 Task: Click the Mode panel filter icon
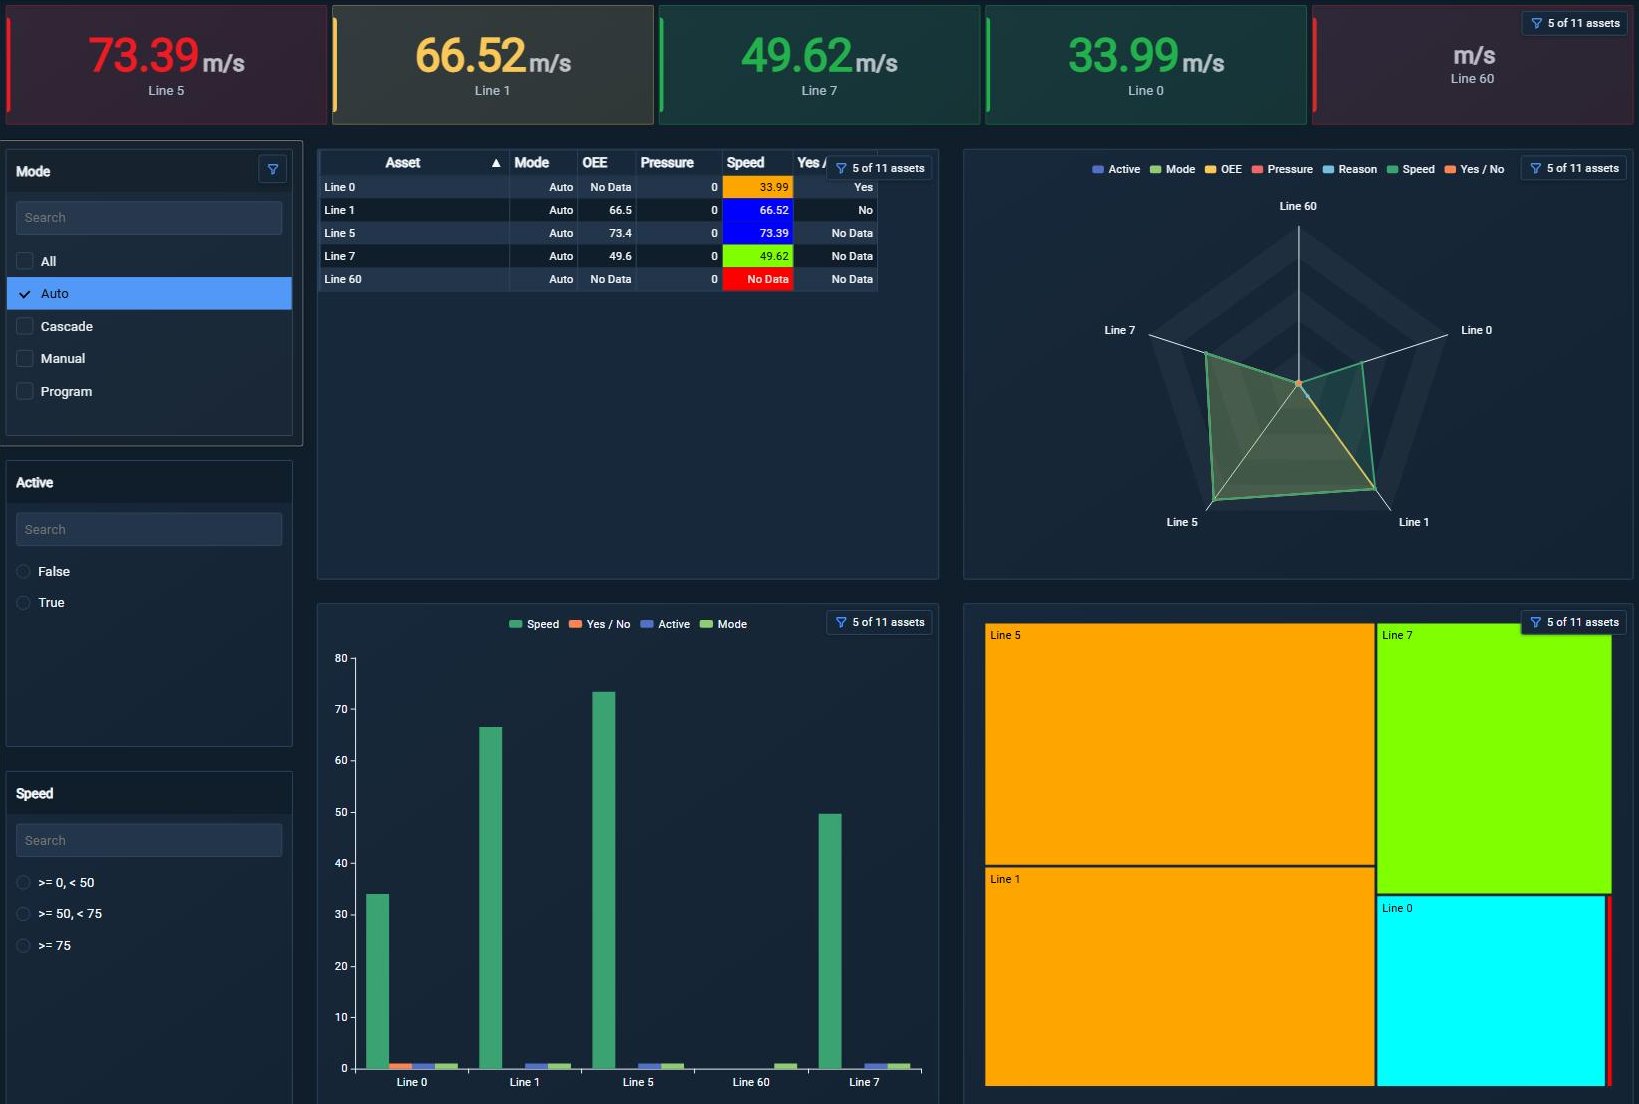272,169
